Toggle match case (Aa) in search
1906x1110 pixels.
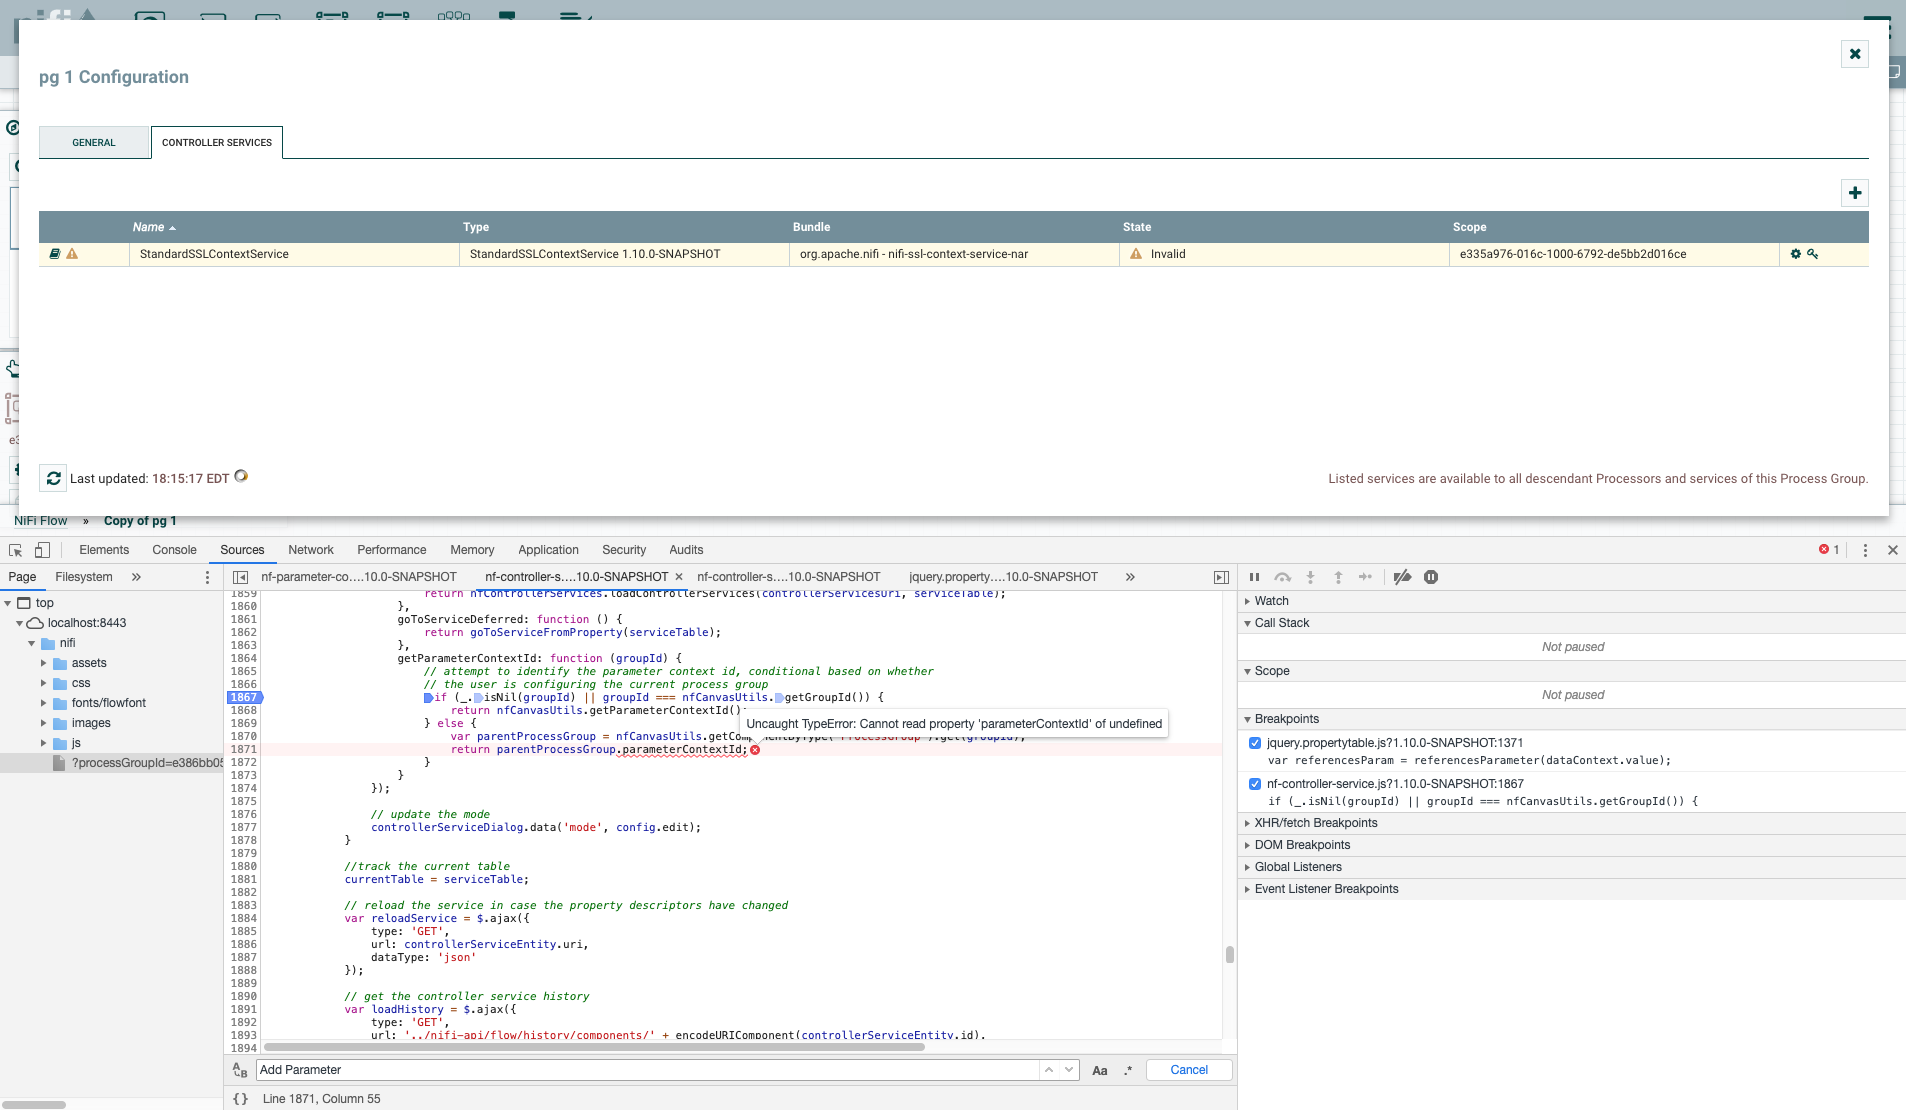(x=1100, y=1070)
